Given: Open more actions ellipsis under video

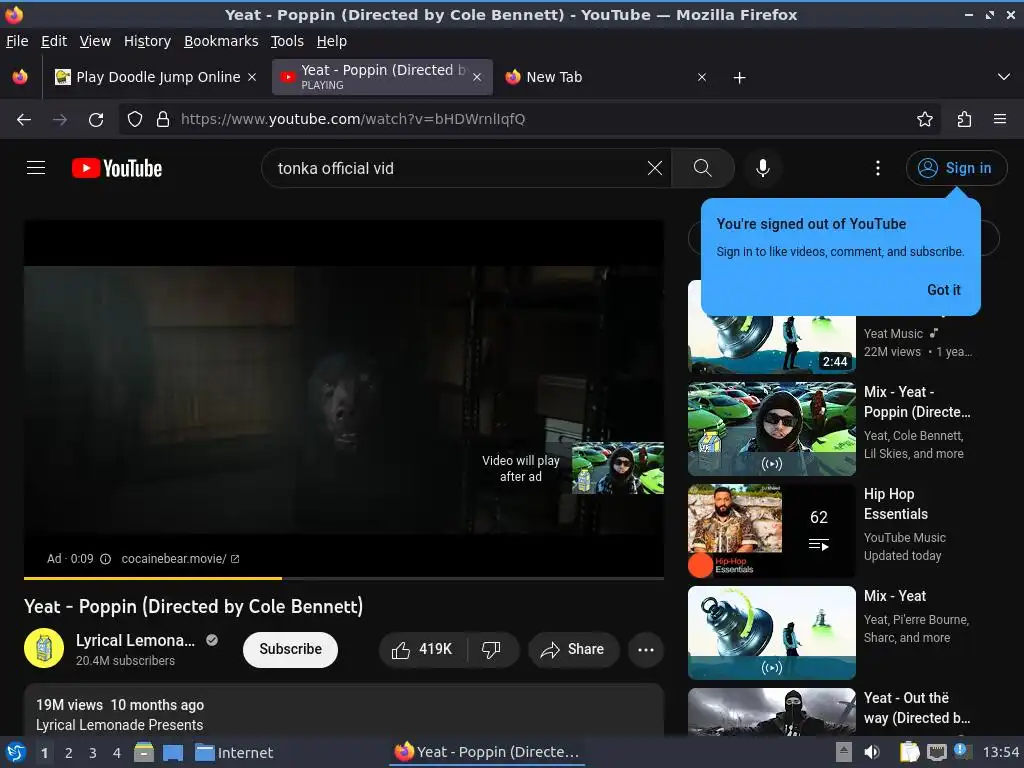Looking at the screenshot, I should pos(646,649).
